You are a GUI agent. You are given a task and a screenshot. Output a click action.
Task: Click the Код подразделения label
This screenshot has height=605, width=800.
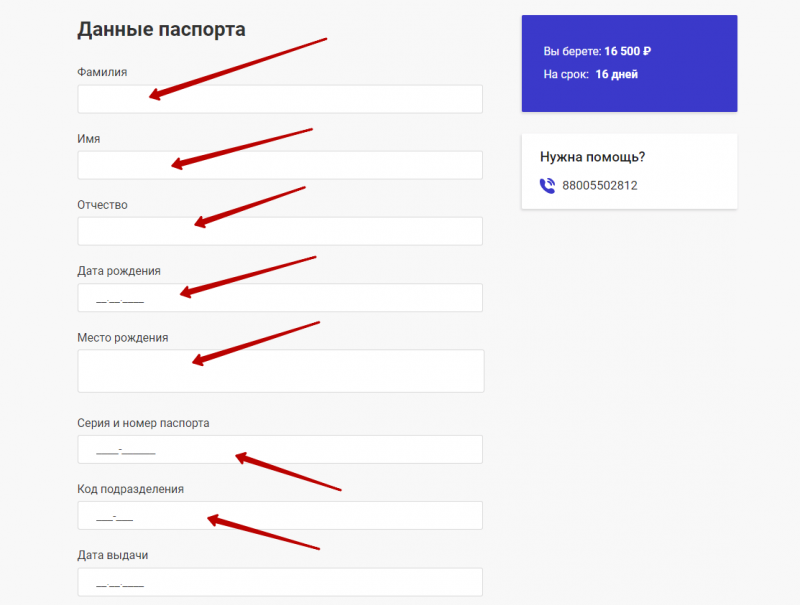coord(130,489)
